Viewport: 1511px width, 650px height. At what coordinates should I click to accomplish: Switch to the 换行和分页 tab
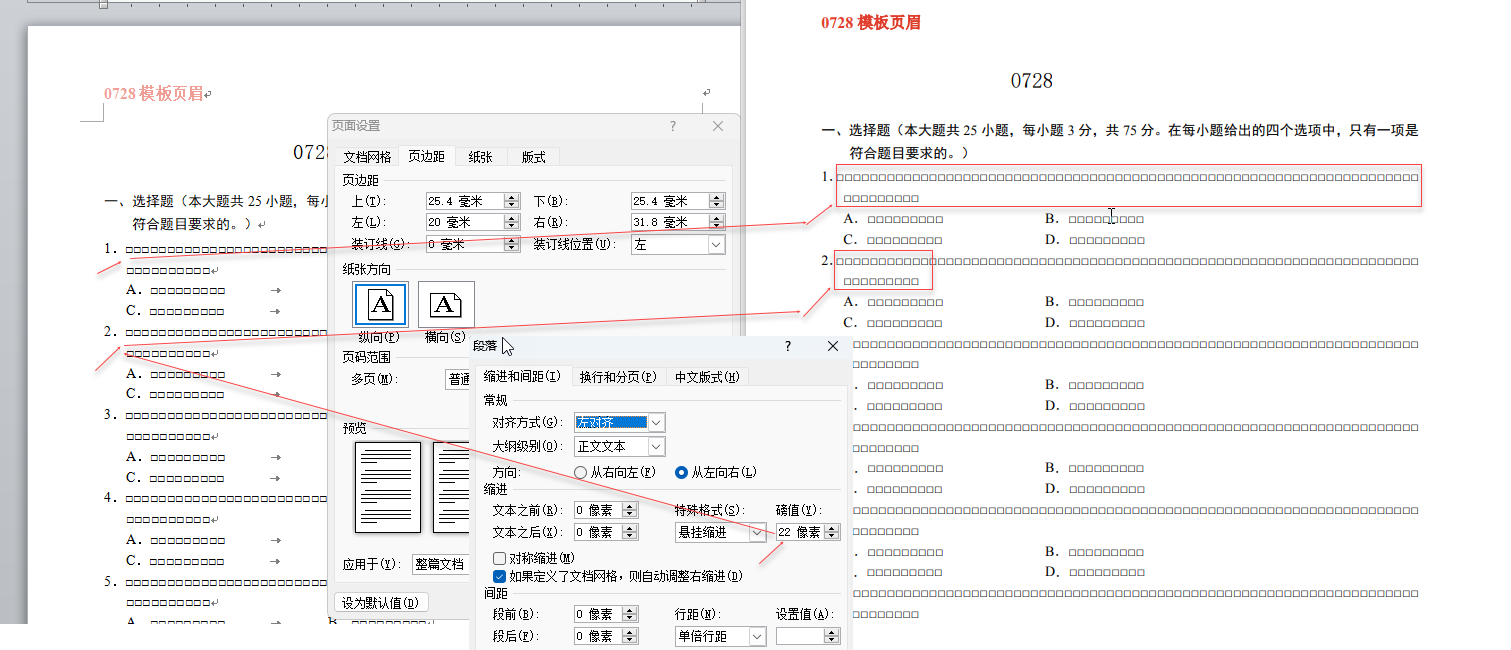tap(618, 377)
